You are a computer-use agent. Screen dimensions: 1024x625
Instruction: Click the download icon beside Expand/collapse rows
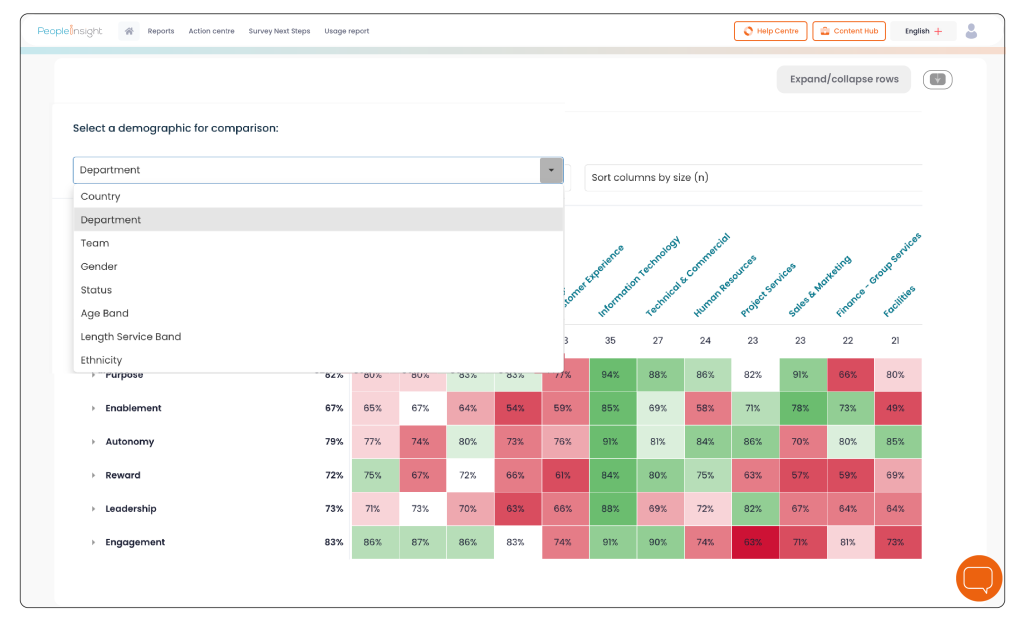point(937,79)
